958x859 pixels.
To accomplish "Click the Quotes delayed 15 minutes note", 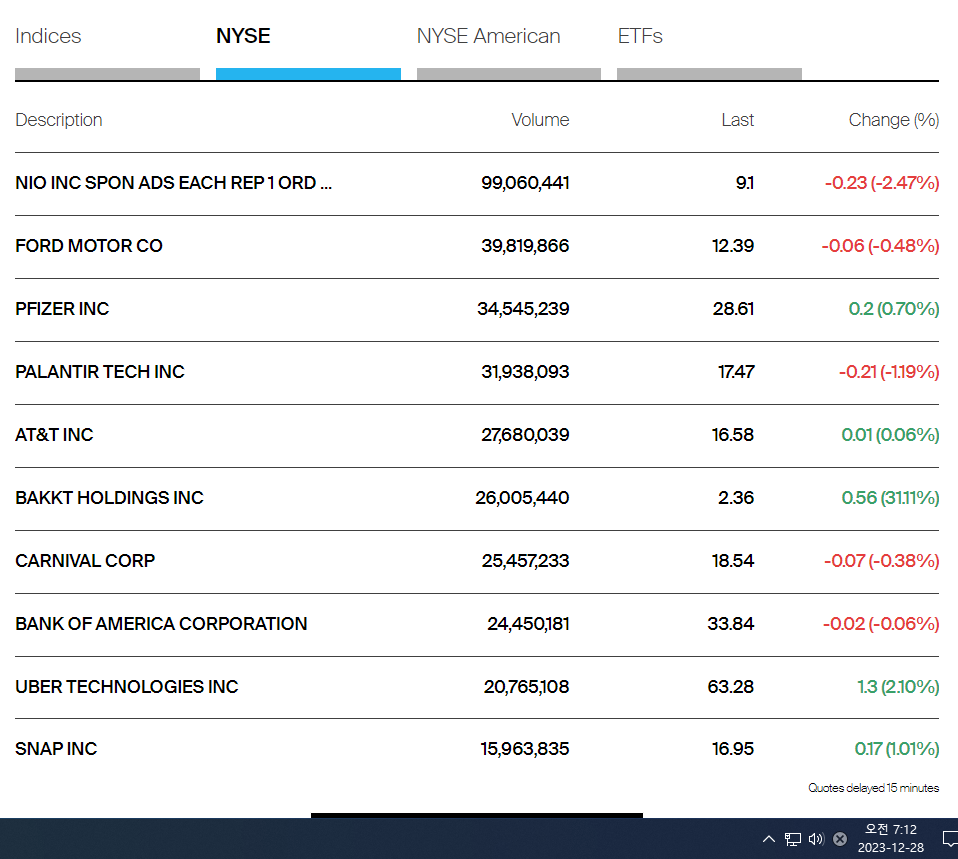I will [x=874, y=788].
